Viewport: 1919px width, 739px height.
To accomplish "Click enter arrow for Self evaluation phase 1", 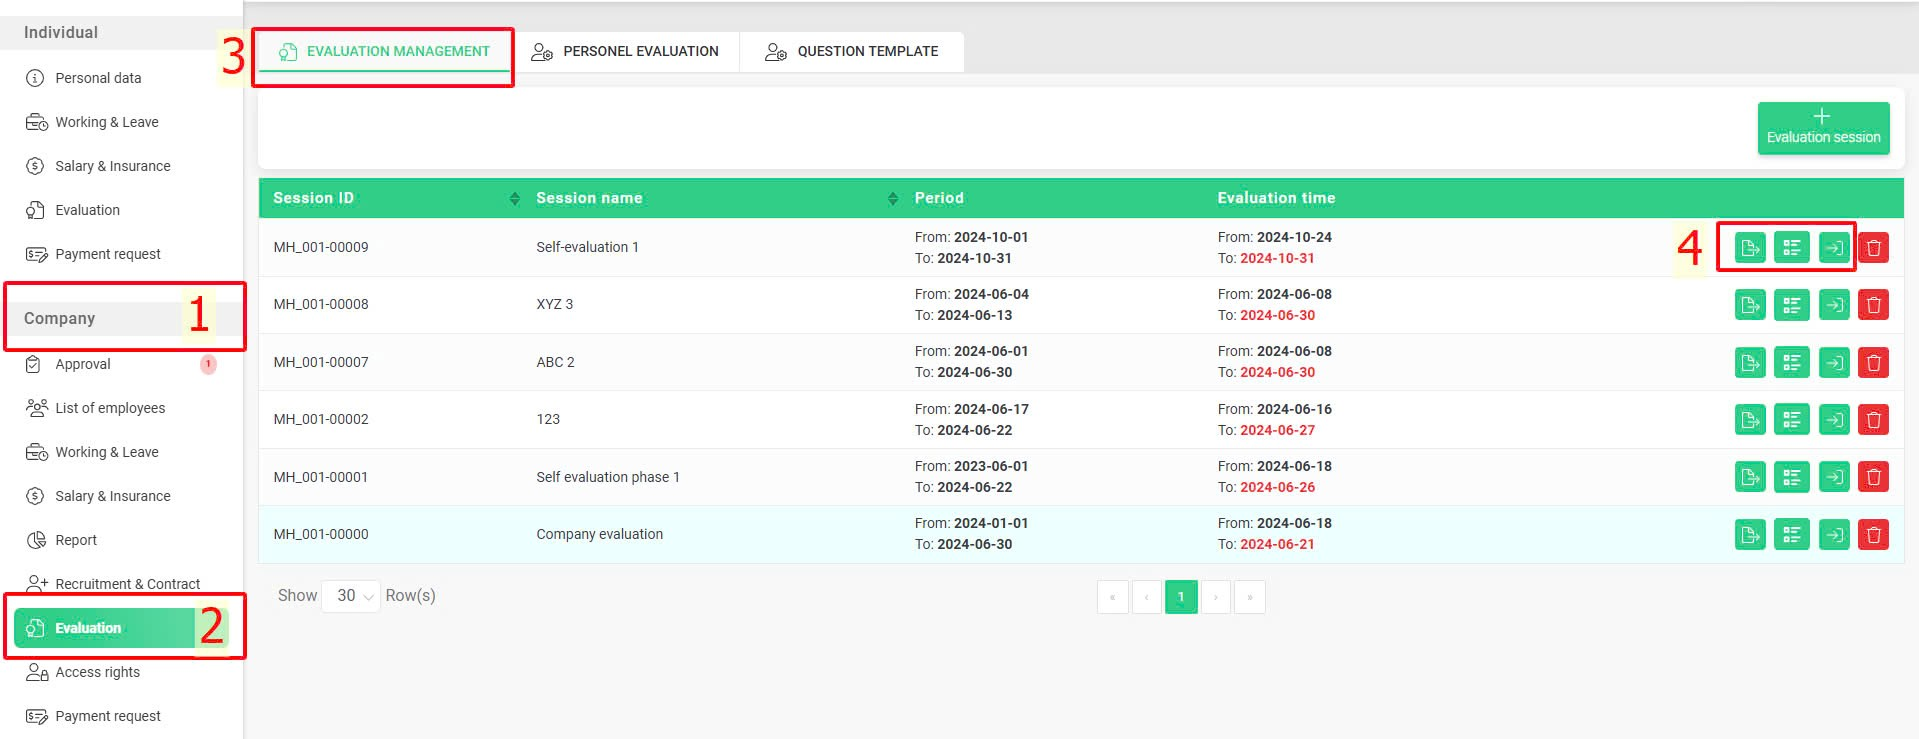I will 1834,477.
